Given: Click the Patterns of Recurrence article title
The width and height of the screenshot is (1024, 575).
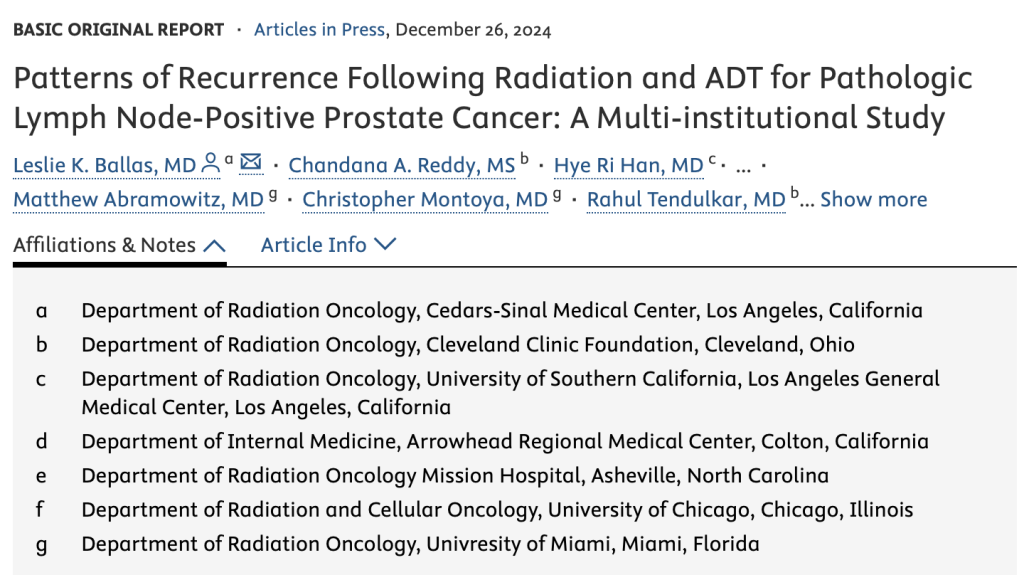Looking at the screenshot, I should point(492,97).
